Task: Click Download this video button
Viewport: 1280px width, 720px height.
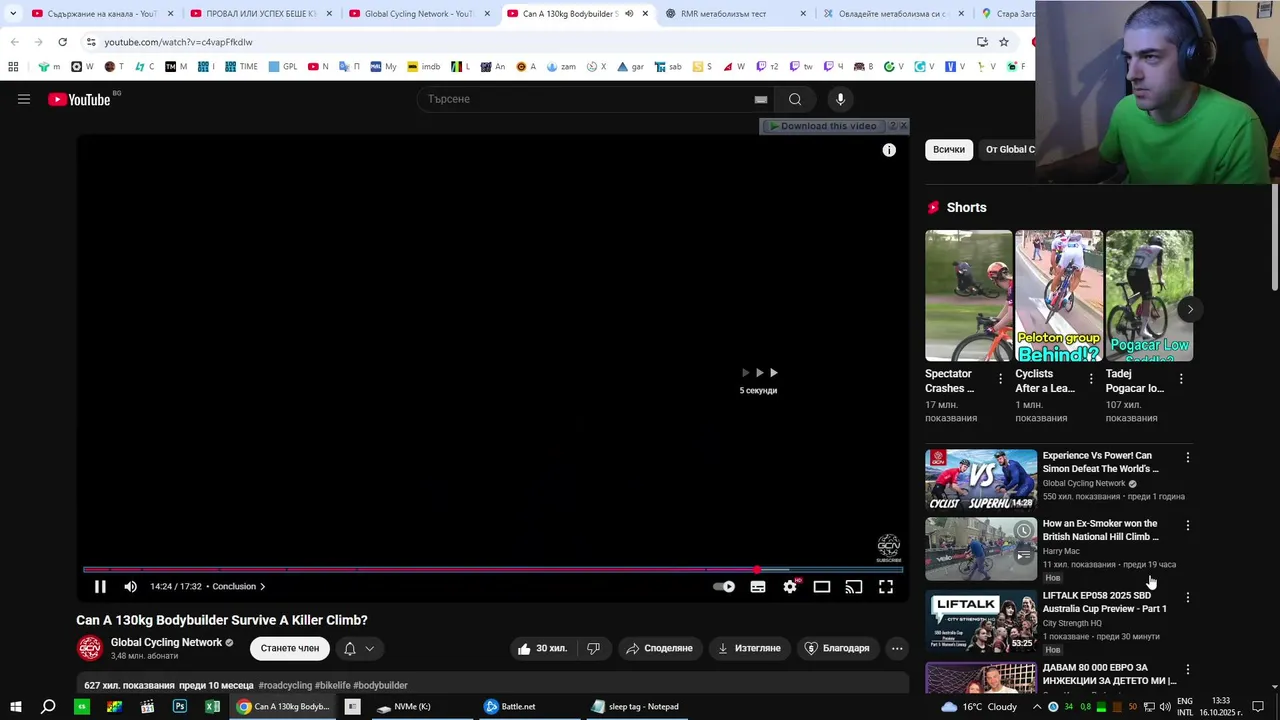Action: pos(822,126)
